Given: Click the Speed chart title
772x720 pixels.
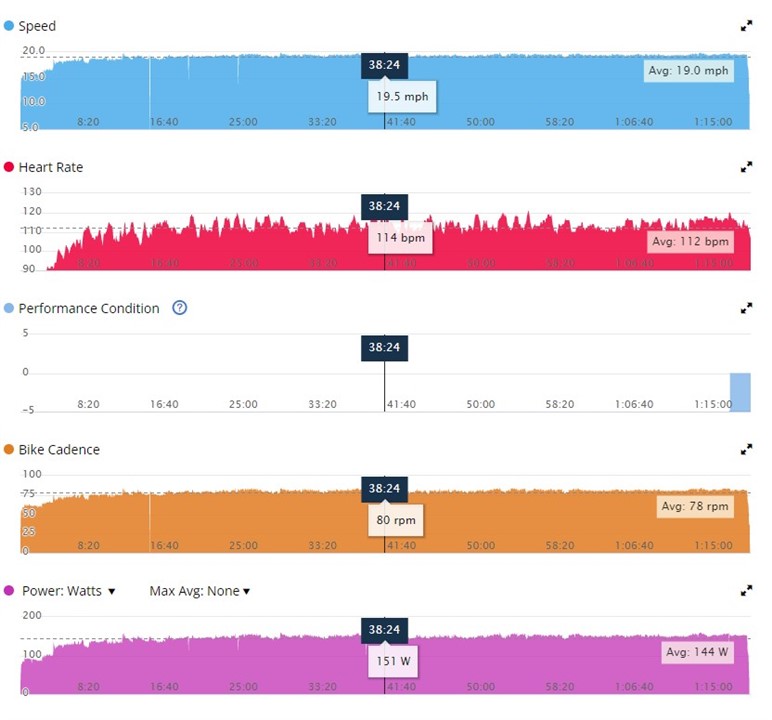Looking at the screenshot, I should [37, 26].
